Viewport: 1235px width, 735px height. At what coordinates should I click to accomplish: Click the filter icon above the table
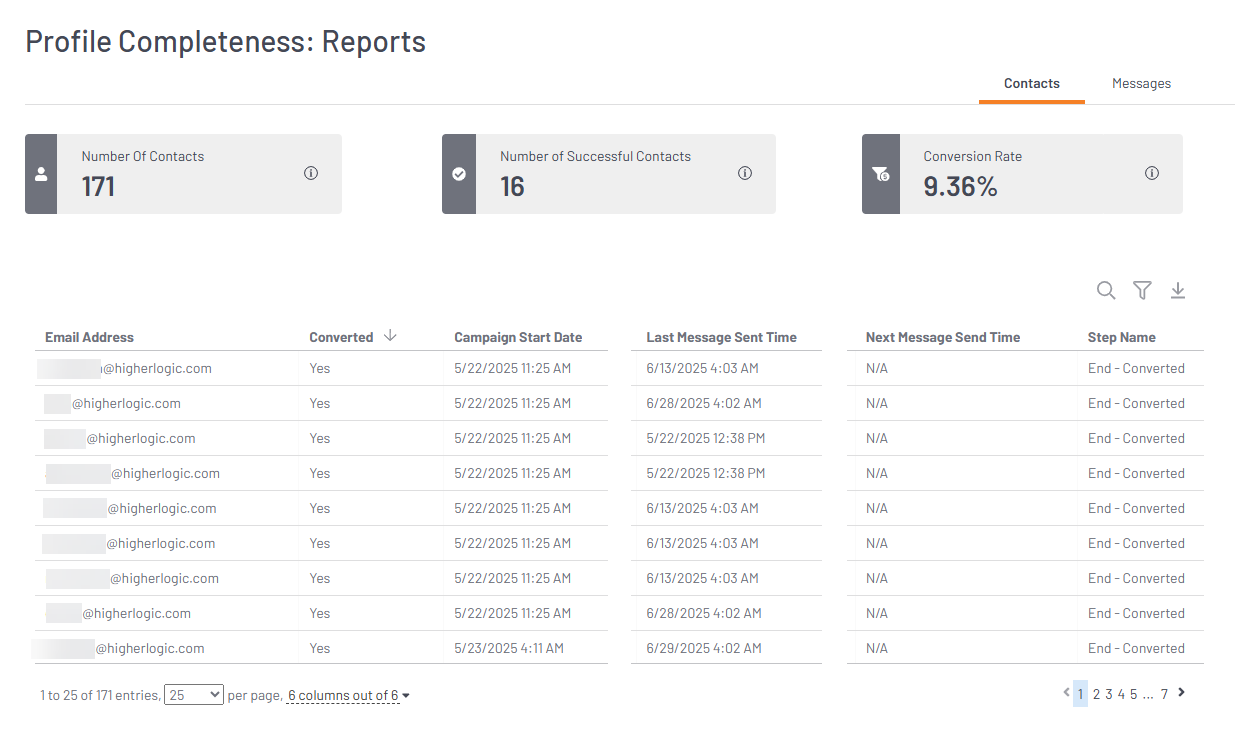pyautogui.click(x=1142, y=290)
